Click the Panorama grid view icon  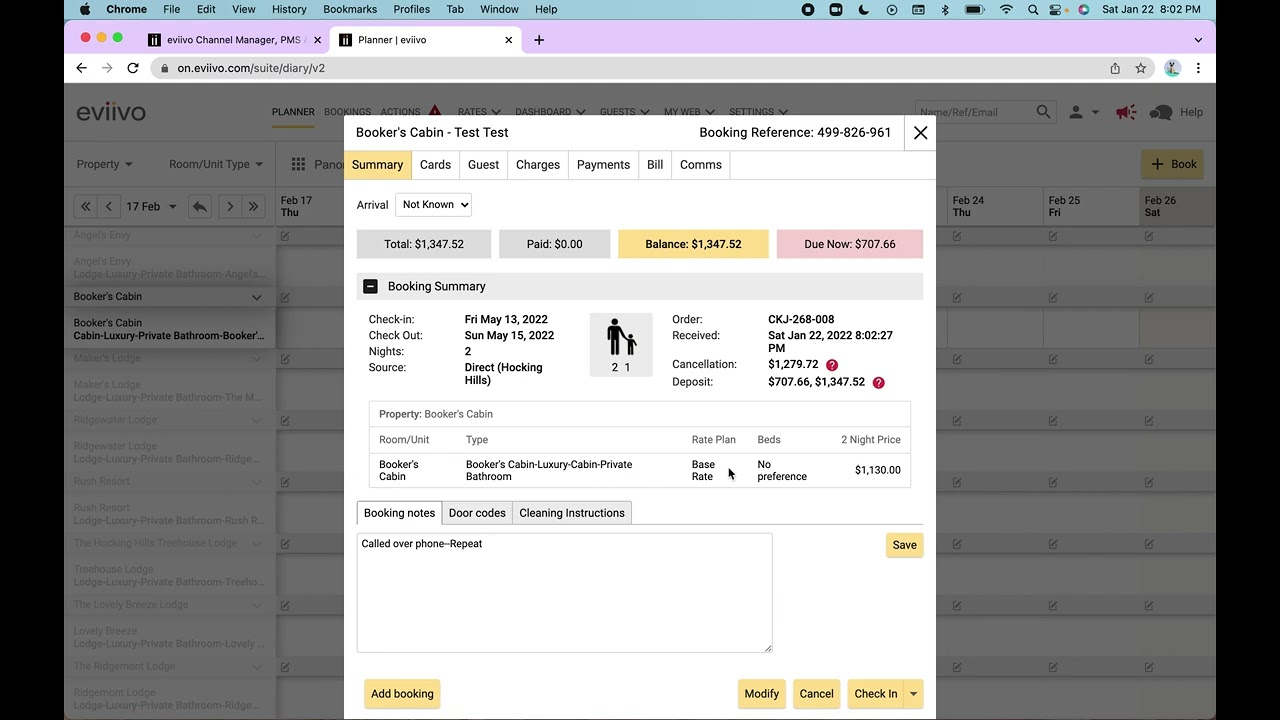[298, 164]
